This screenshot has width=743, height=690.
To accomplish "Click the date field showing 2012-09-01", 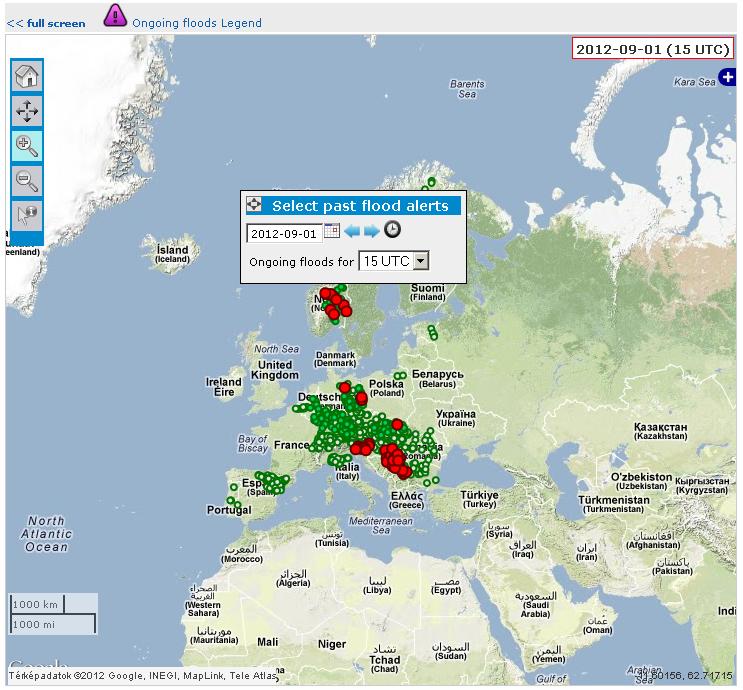I will [x=284, y=234].
